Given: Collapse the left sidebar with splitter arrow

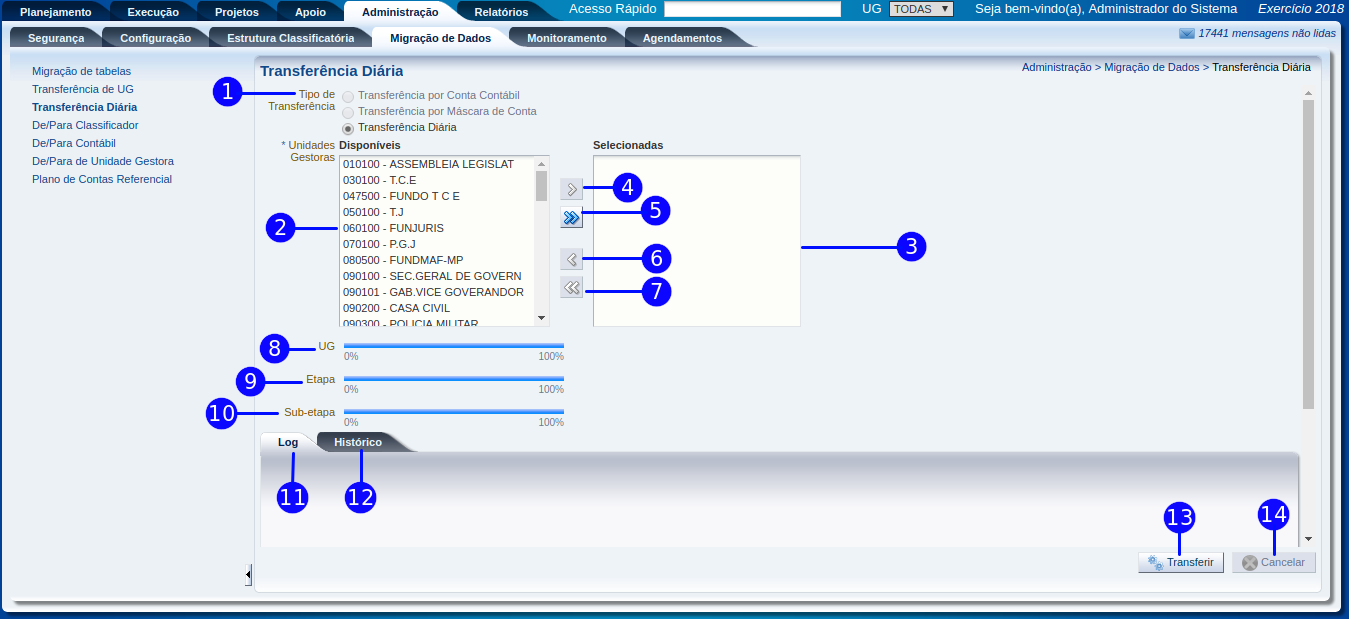Looking at the screenshot, I should pyautogui.click(x=248, y=574).
